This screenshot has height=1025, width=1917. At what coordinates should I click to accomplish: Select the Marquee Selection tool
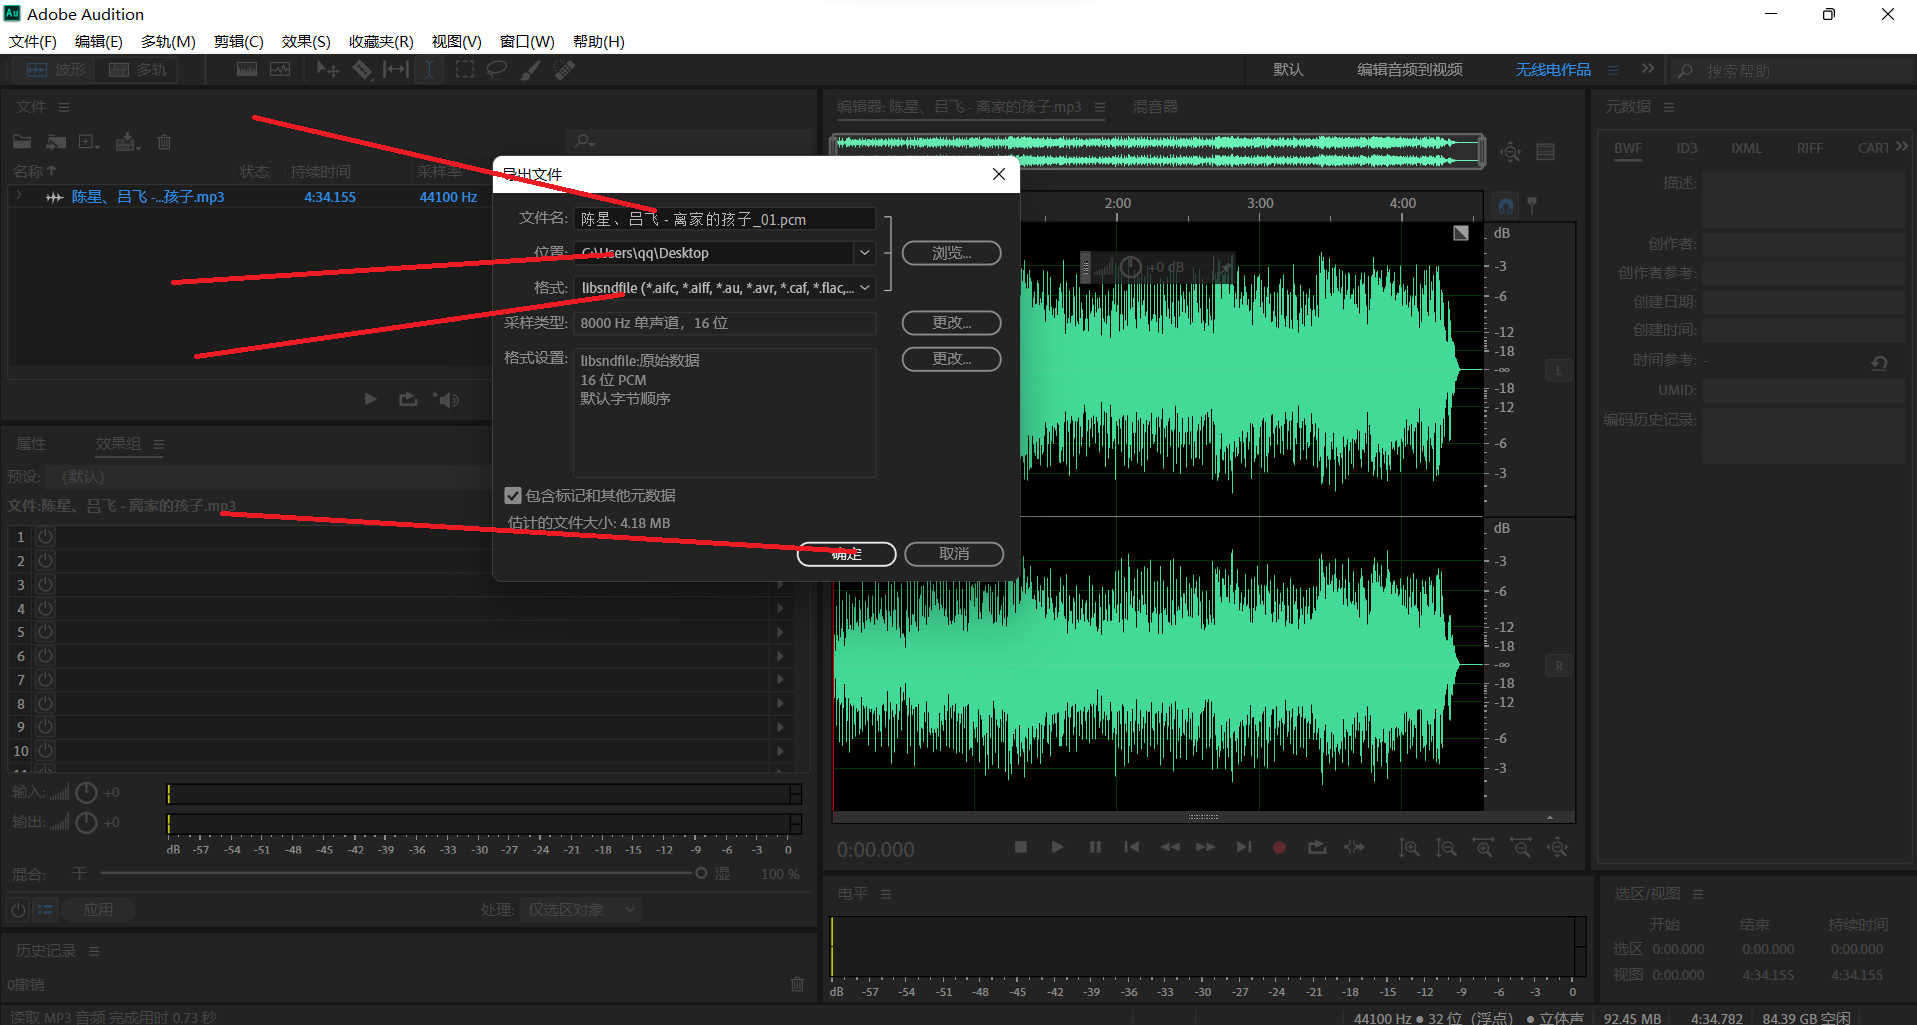coord(464,69)
